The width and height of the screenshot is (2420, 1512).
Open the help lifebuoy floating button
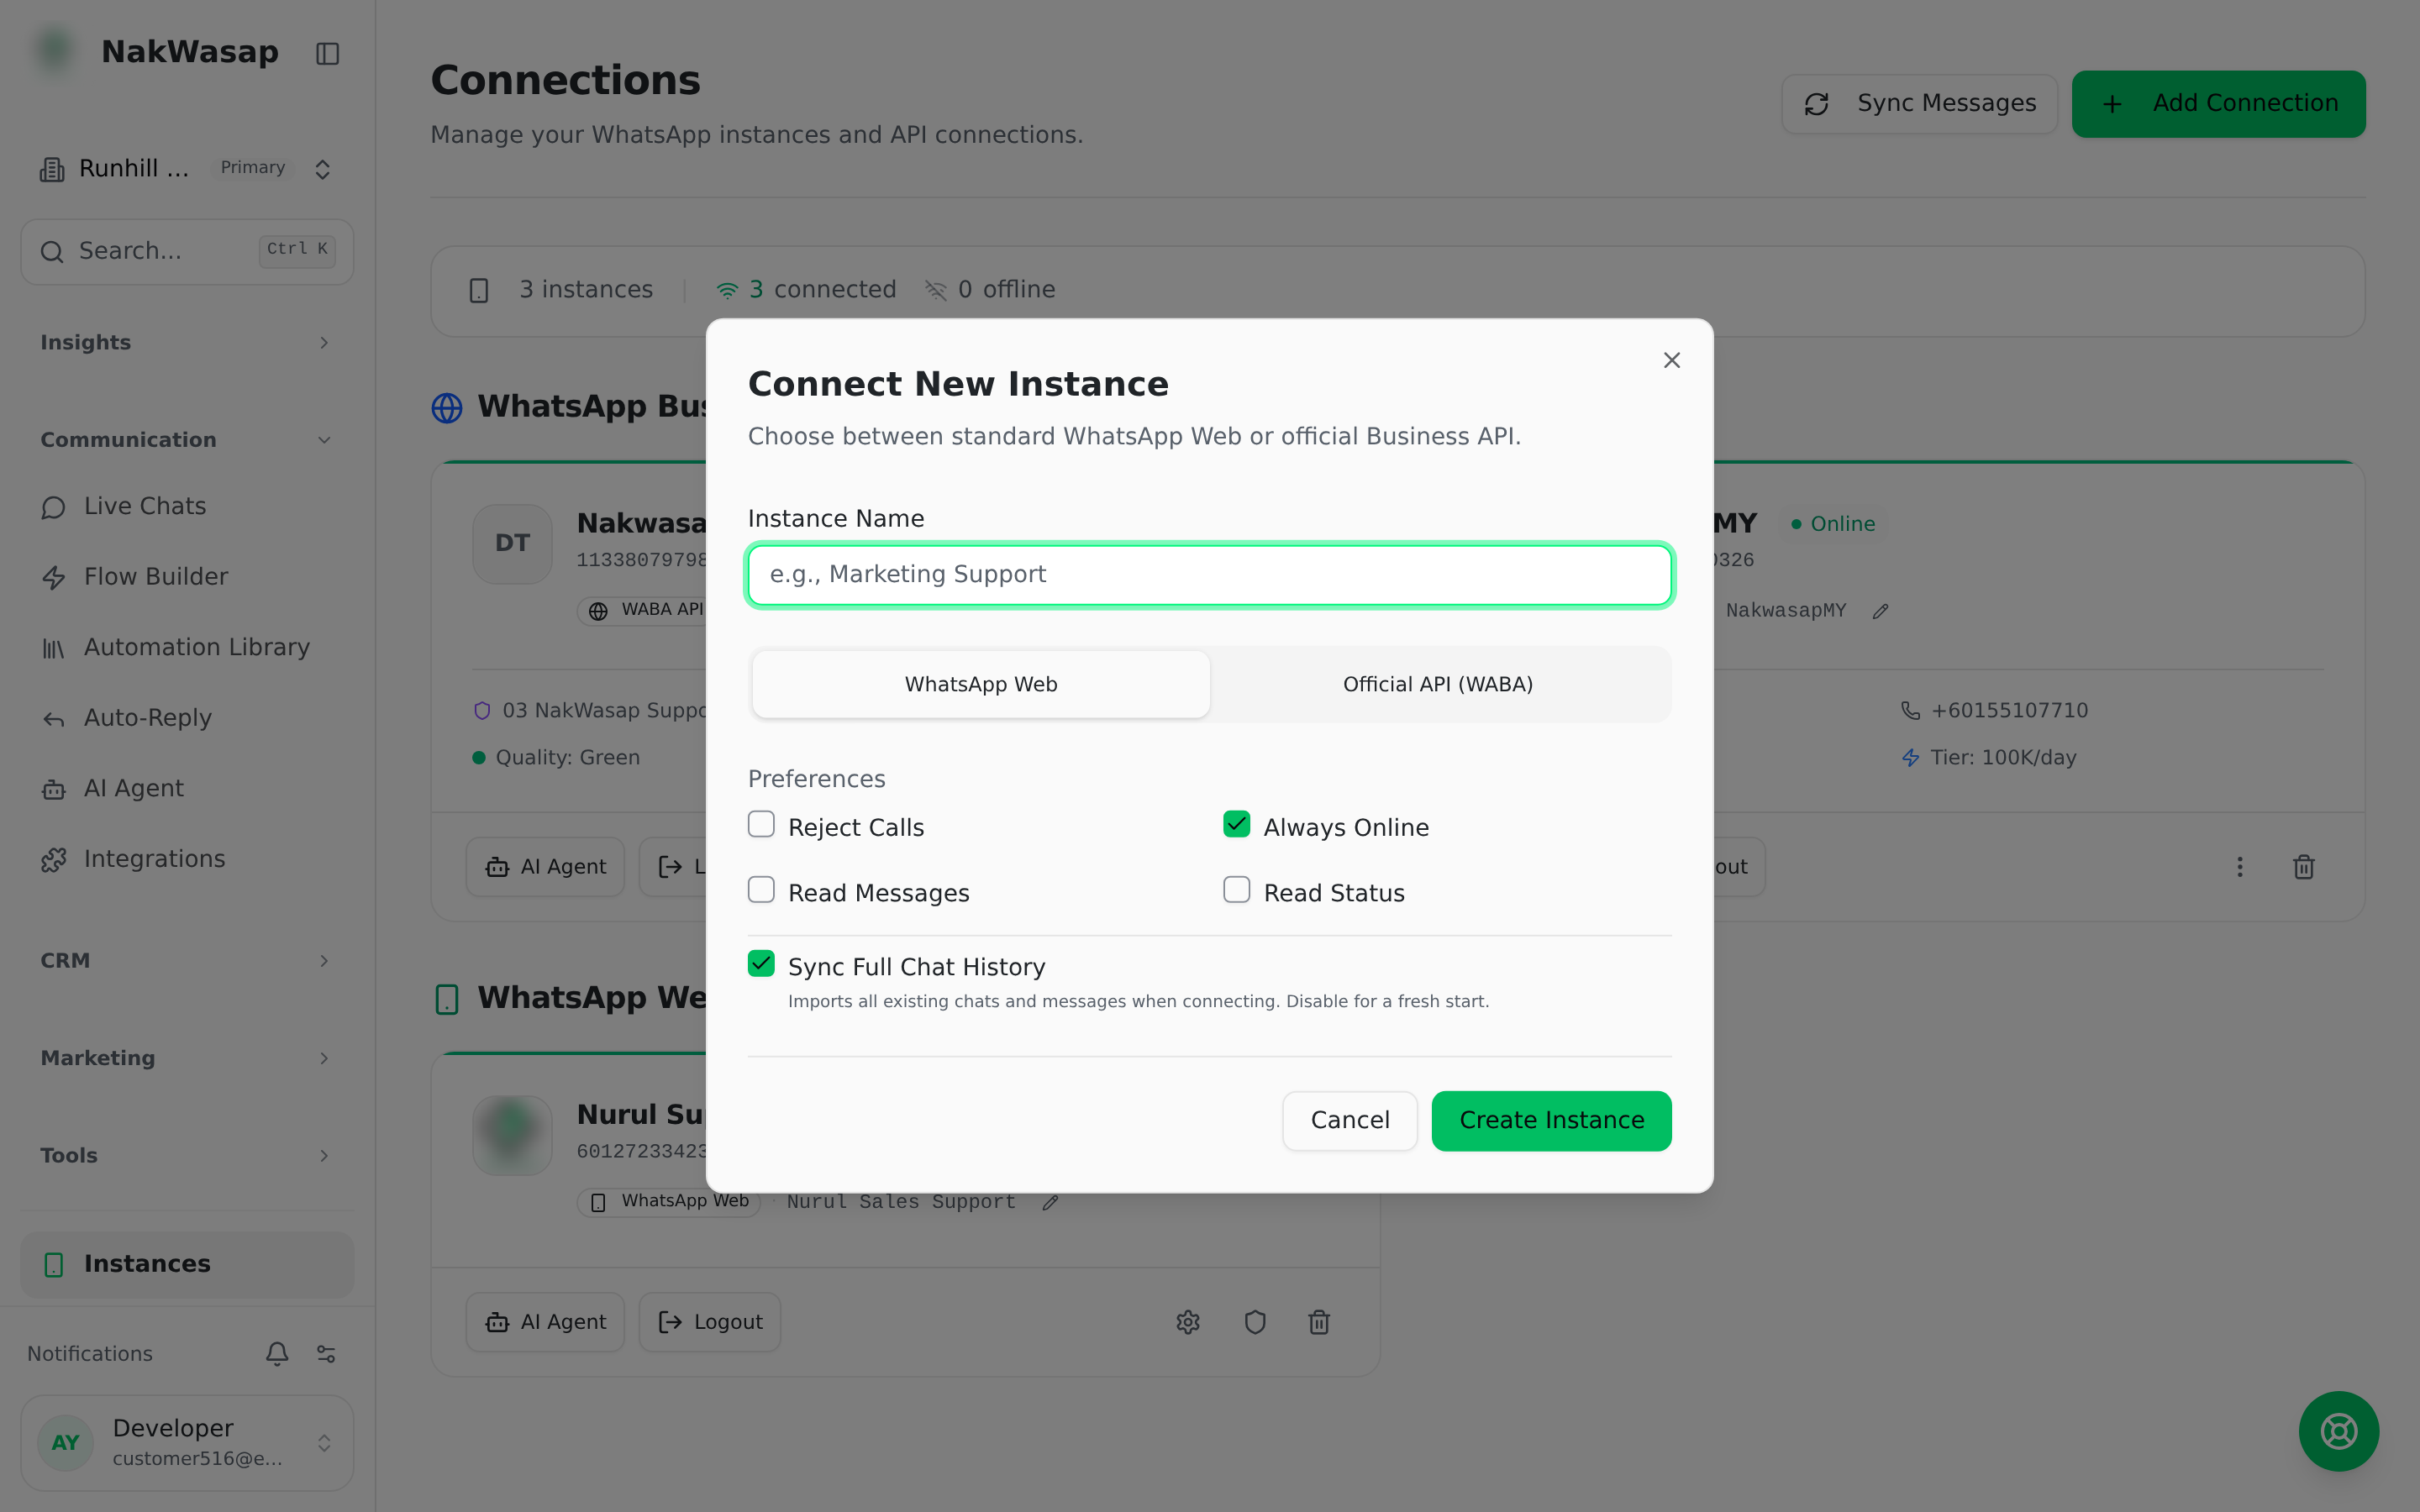(x=2338, y=1431)
